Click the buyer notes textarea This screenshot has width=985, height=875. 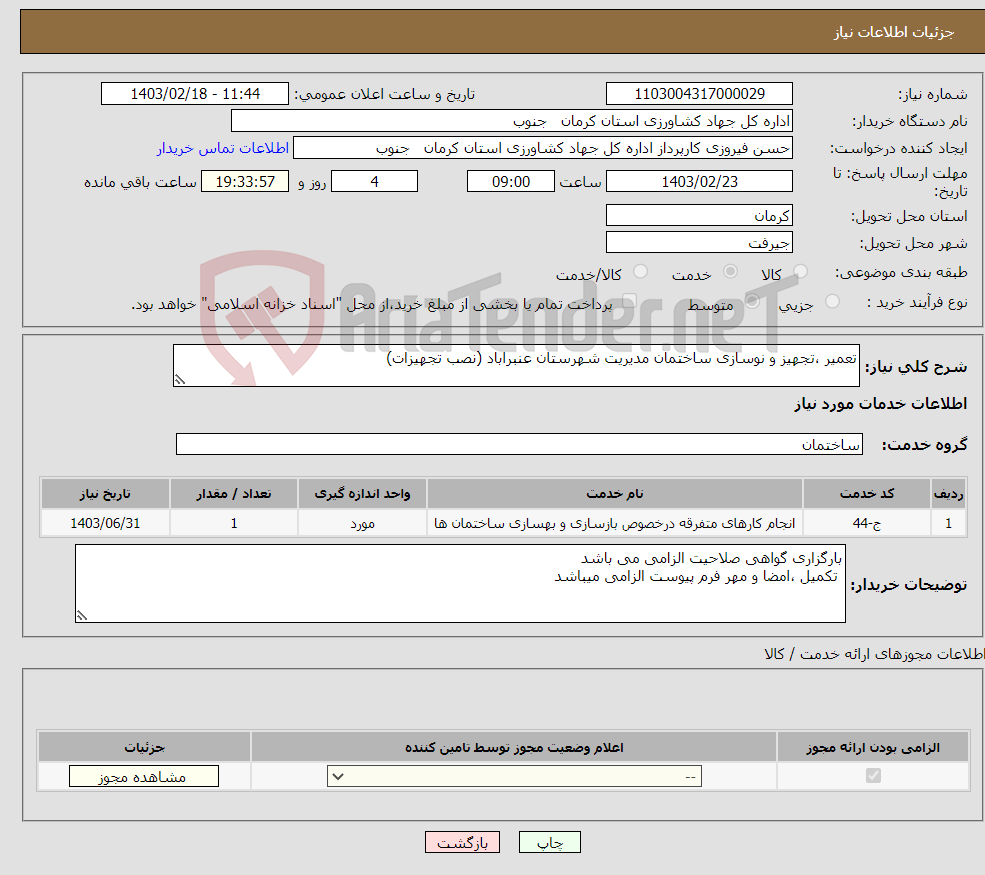(460, 584)
